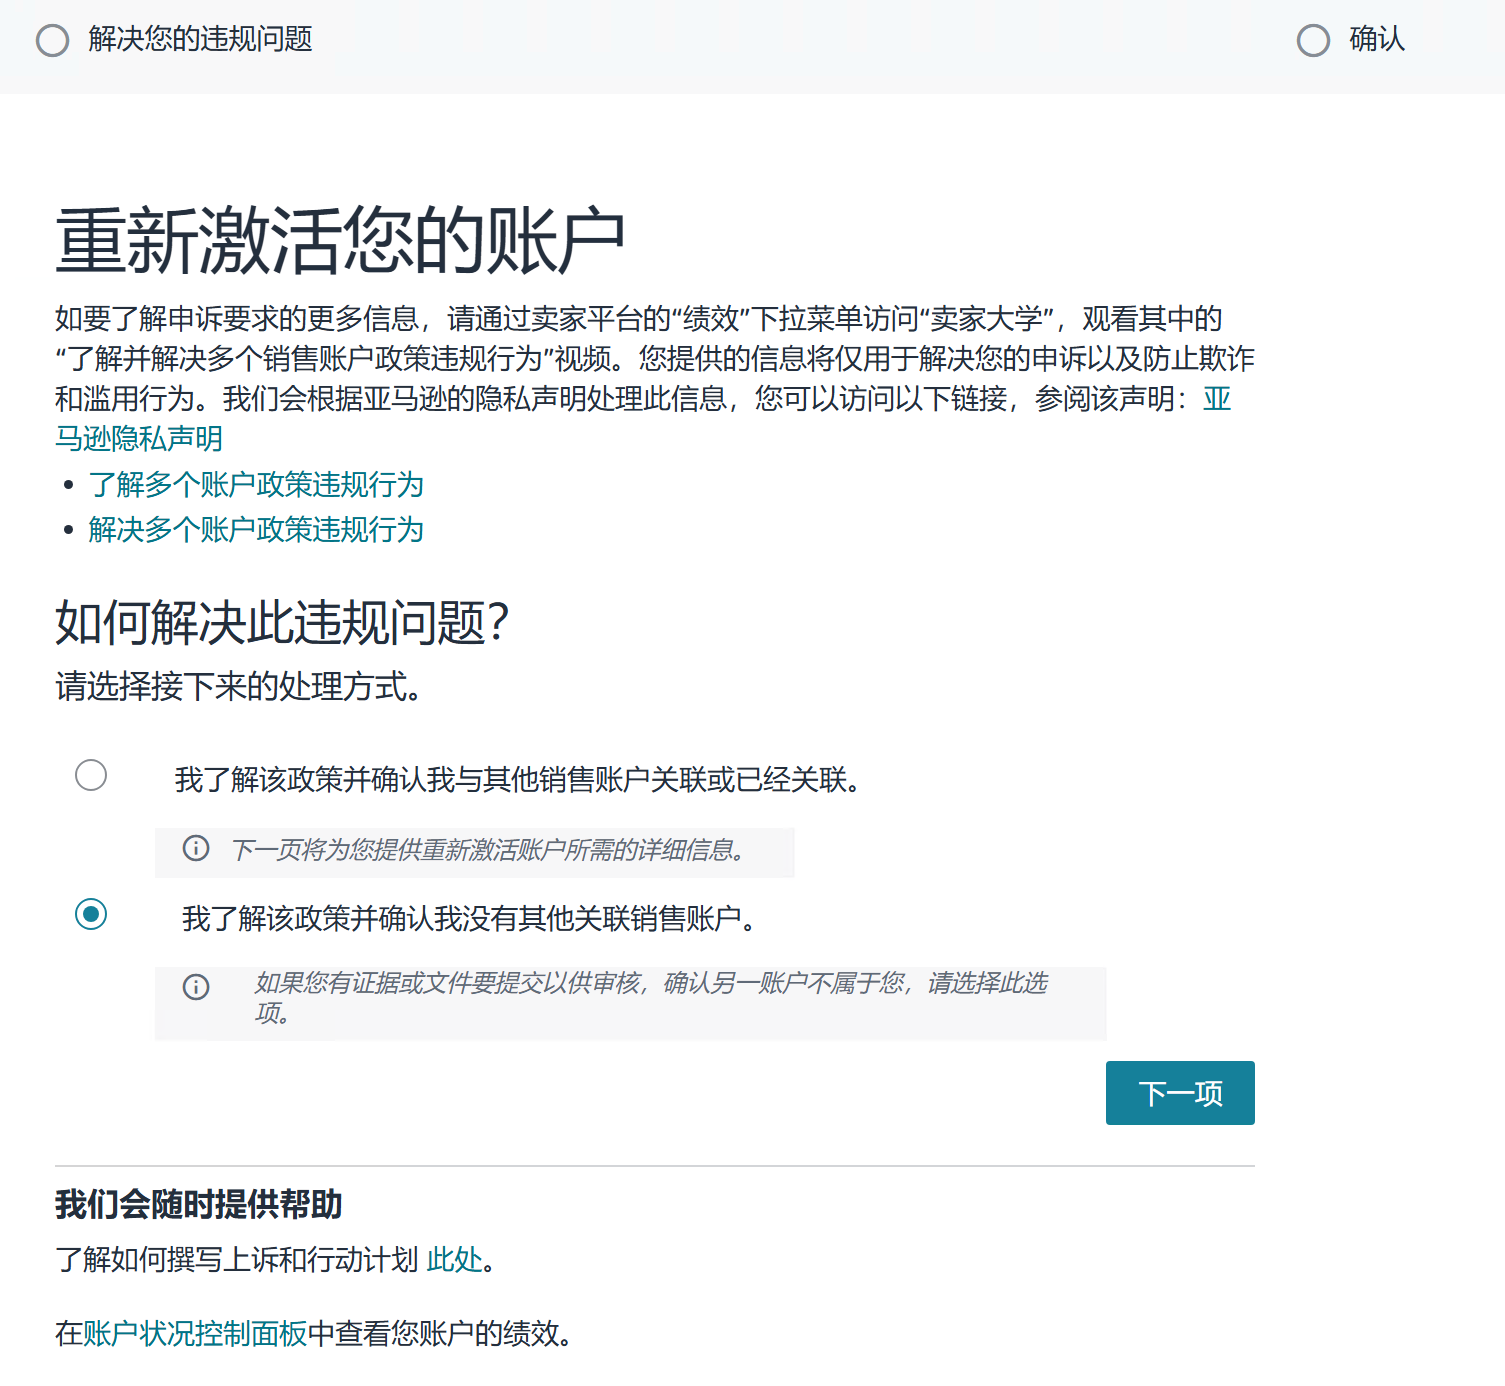The image size is (1505, 1386).
Task: Select radio button for no other associated accounts
Action: click(x=91, y=914)
